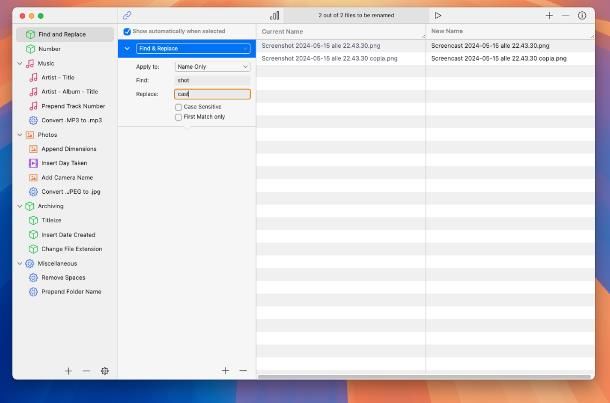Sort by the New Name column header
The height and width of the screenshot is (403, 610).
[x=510, y=32]
